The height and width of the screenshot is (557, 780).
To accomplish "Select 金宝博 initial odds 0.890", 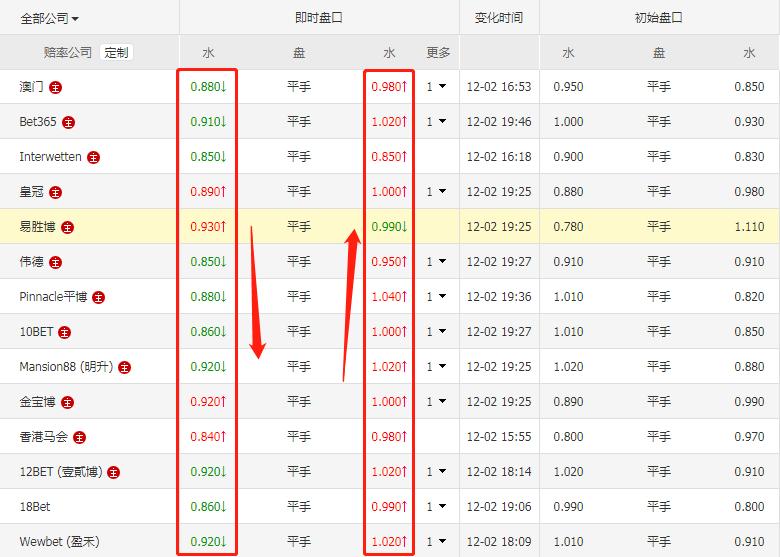I will click(568, 401).
